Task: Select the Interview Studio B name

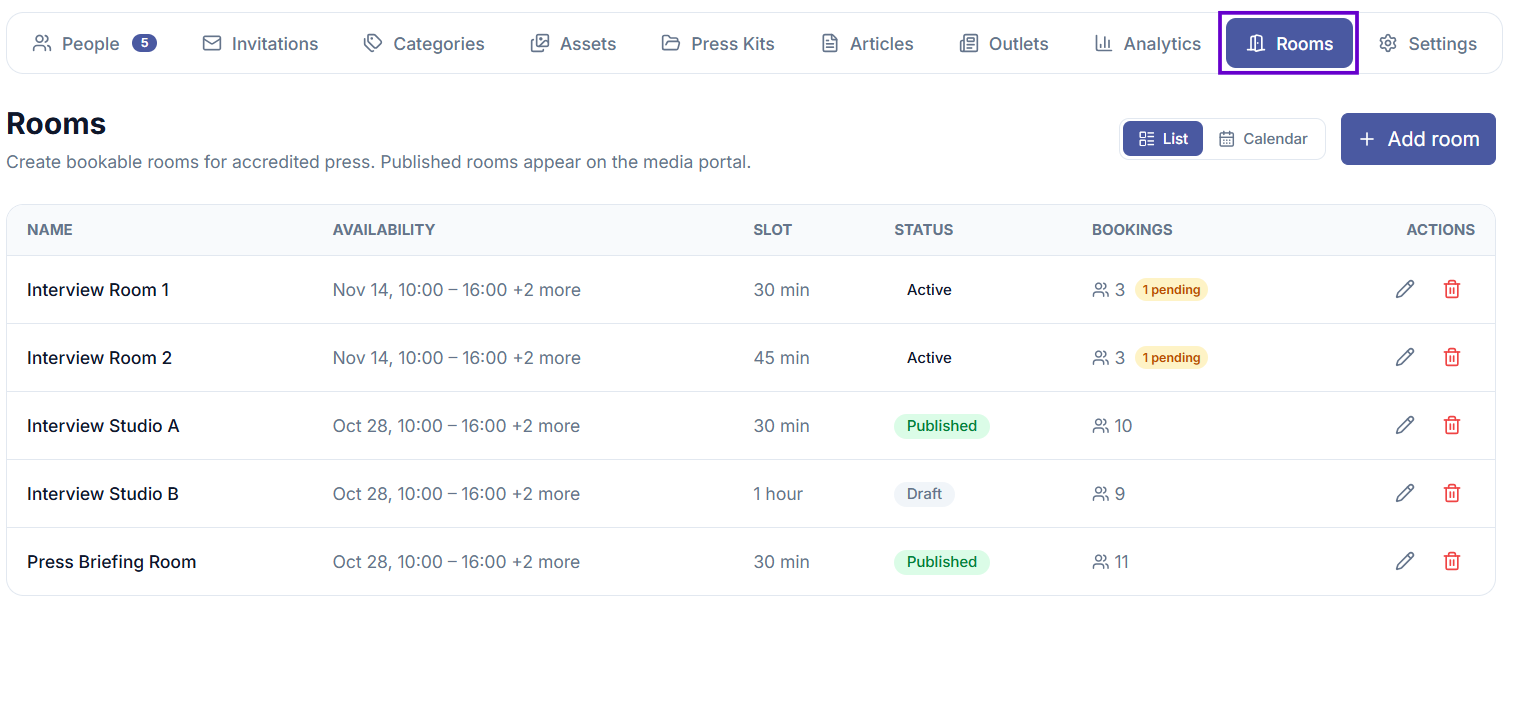Action: (x=103, y=494)
